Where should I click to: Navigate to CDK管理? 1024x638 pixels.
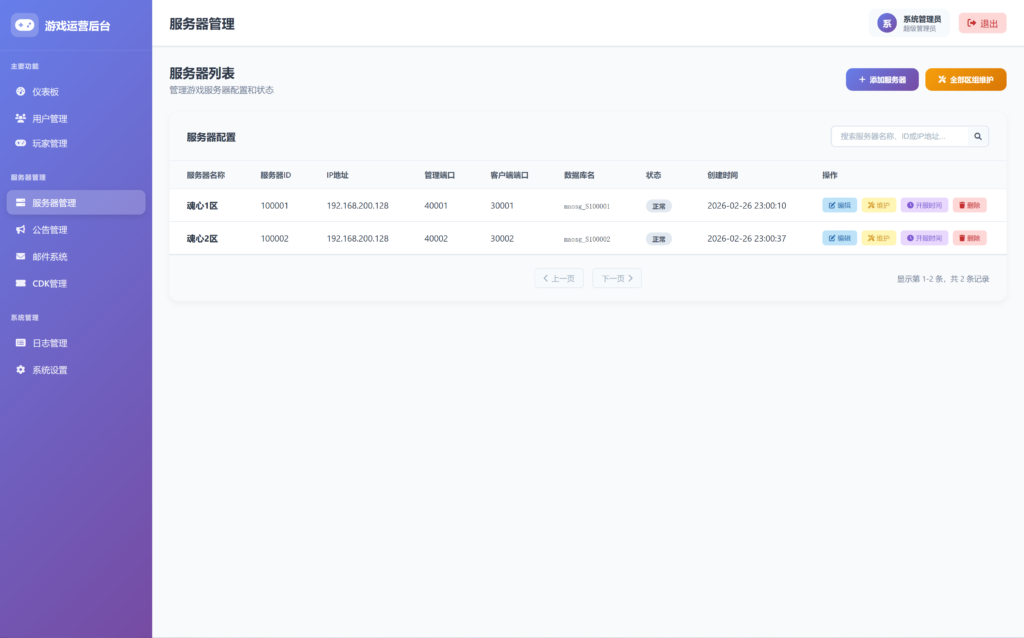click(49, 284)
